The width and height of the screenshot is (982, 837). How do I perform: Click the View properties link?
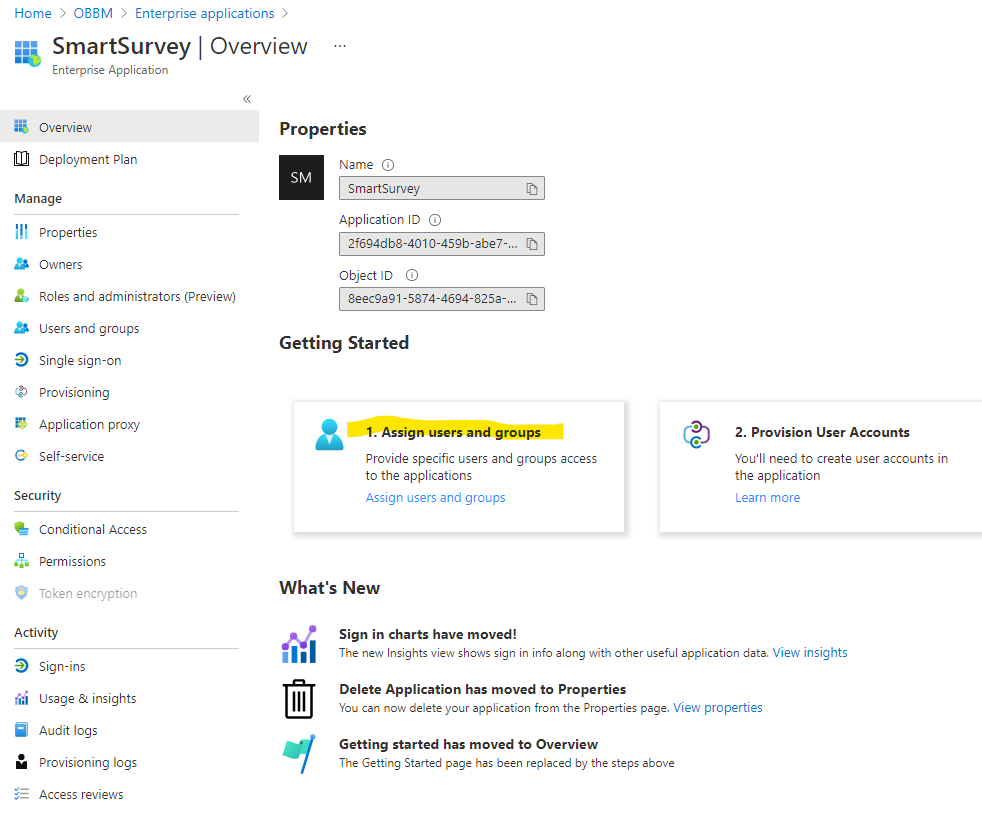click(718, 708)
